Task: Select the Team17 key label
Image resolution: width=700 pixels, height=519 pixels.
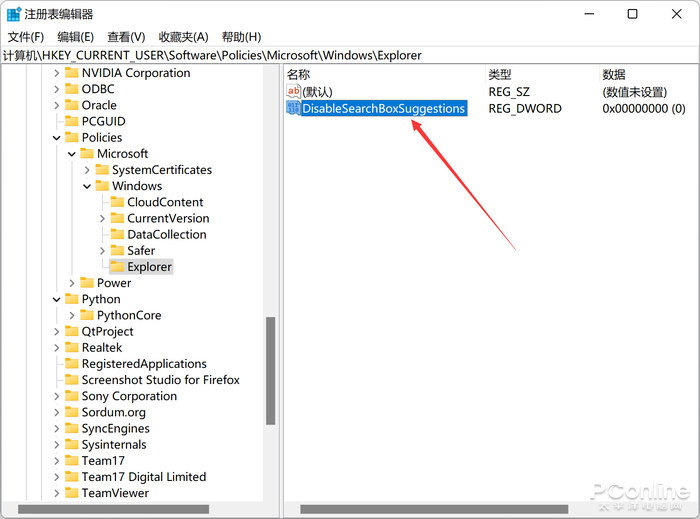Action: point(103,461)
